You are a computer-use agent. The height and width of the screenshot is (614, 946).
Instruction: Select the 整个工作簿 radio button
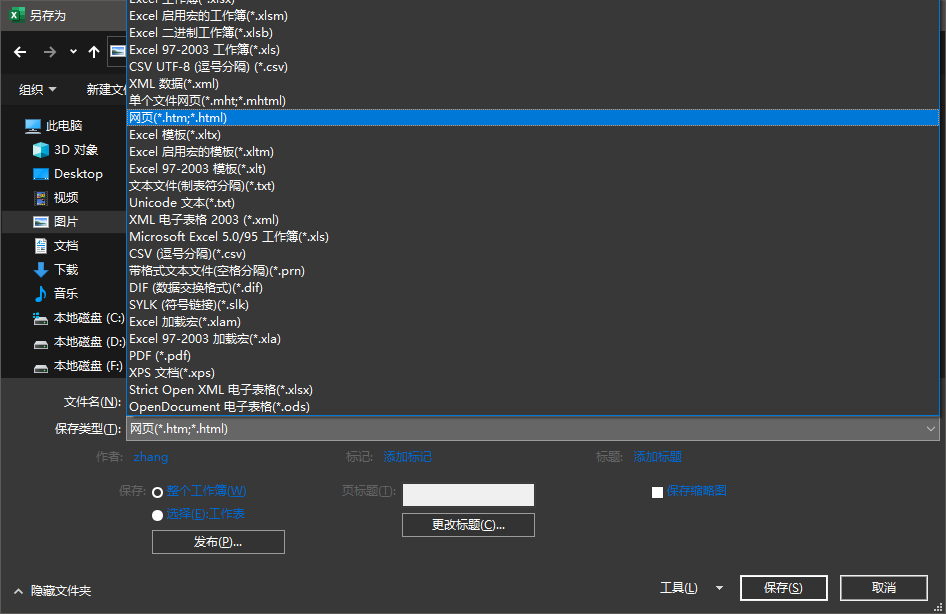point(157,492)
